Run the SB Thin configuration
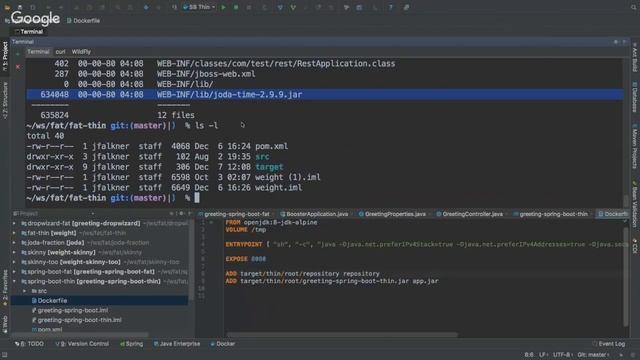Viewport: 640px width, 360px height. [223, 7]
